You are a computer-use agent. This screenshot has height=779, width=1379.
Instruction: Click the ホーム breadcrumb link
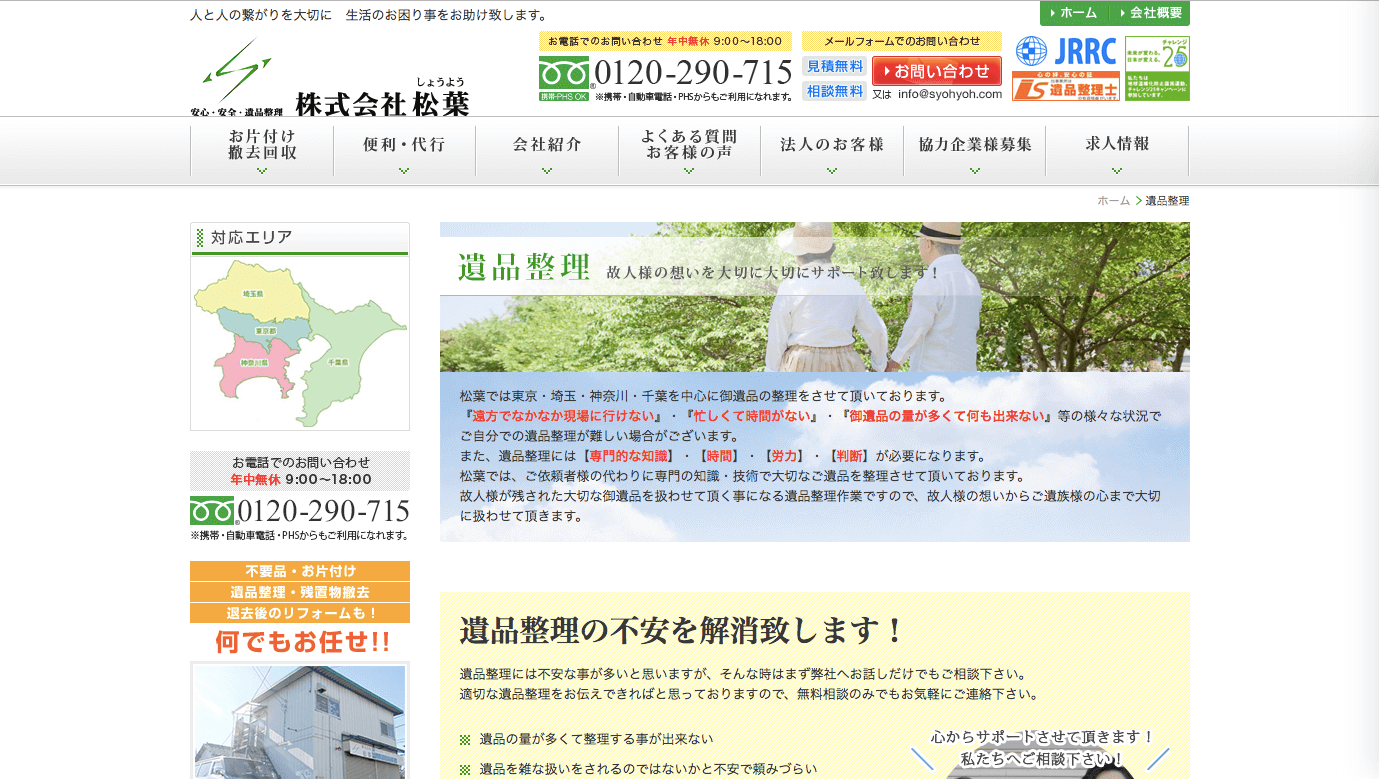(1113, 201)
